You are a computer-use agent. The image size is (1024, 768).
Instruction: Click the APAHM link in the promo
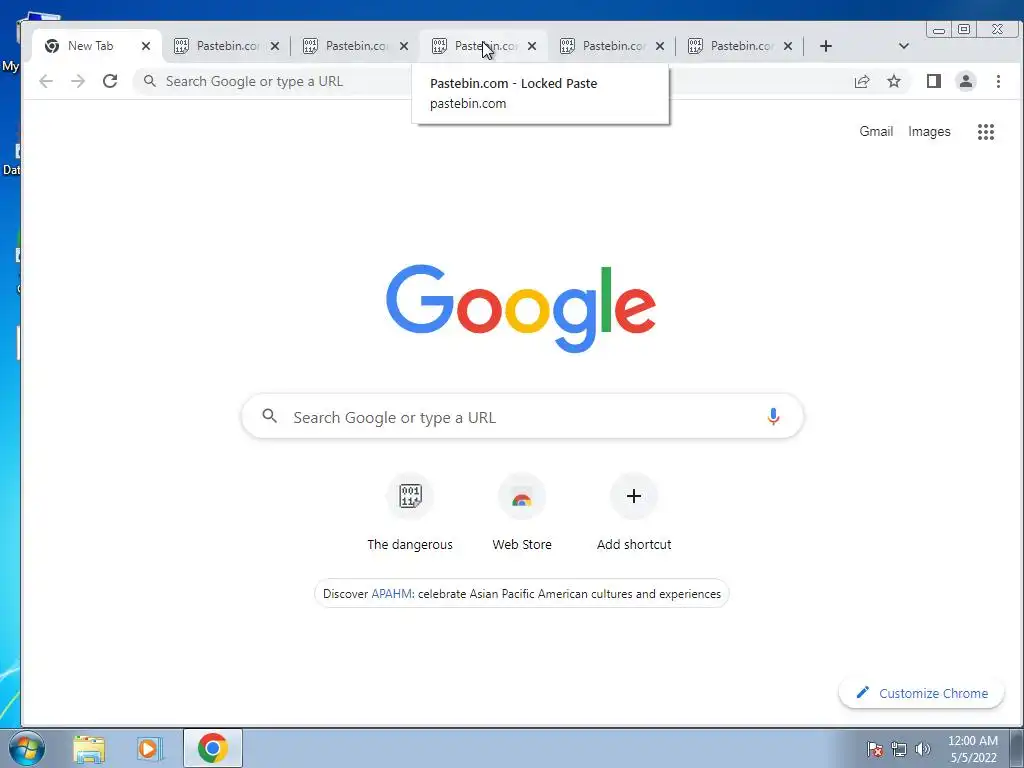pos(391,594)
